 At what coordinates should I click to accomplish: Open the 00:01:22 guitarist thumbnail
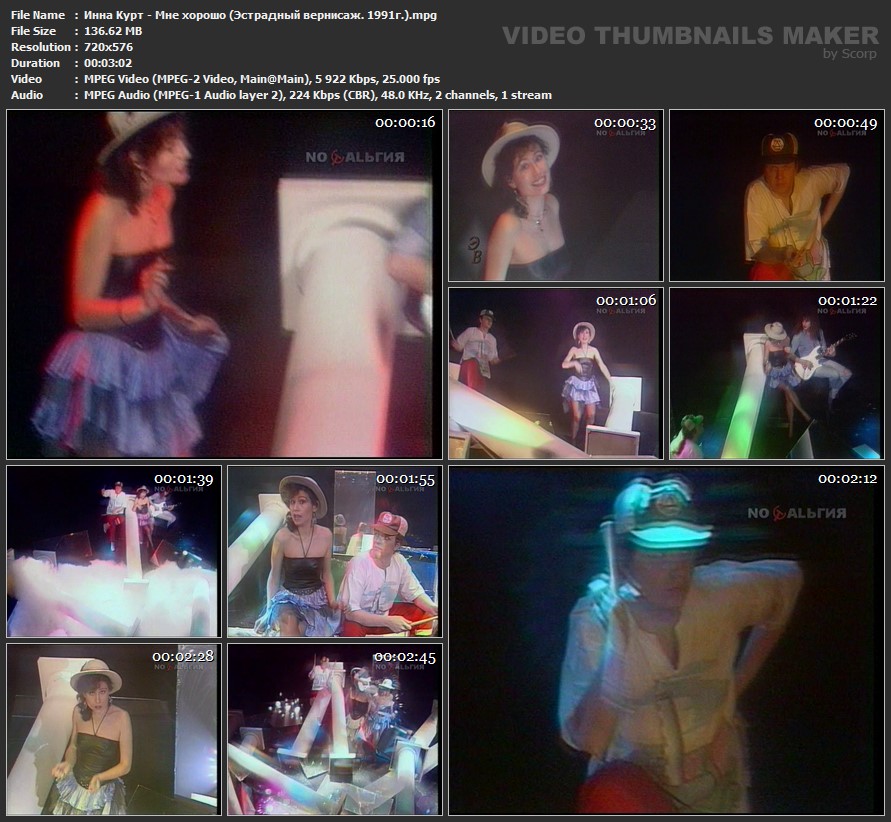pos(776,373)
